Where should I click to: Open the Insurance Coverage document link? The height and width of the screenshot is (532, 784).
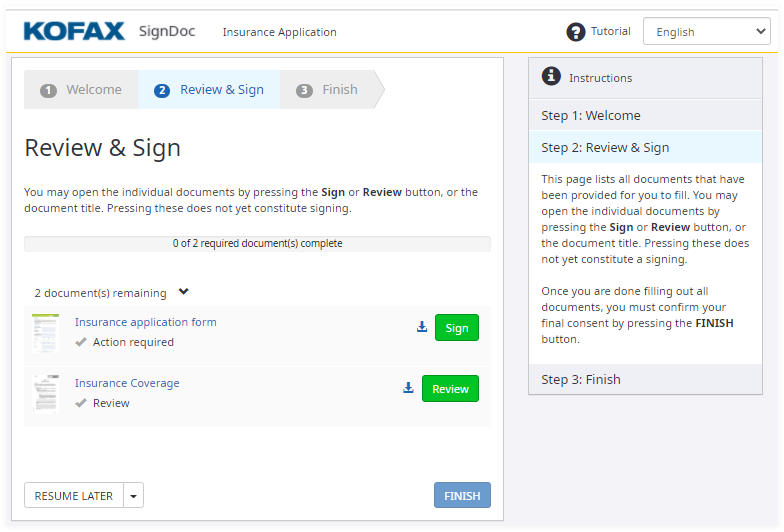127,383
